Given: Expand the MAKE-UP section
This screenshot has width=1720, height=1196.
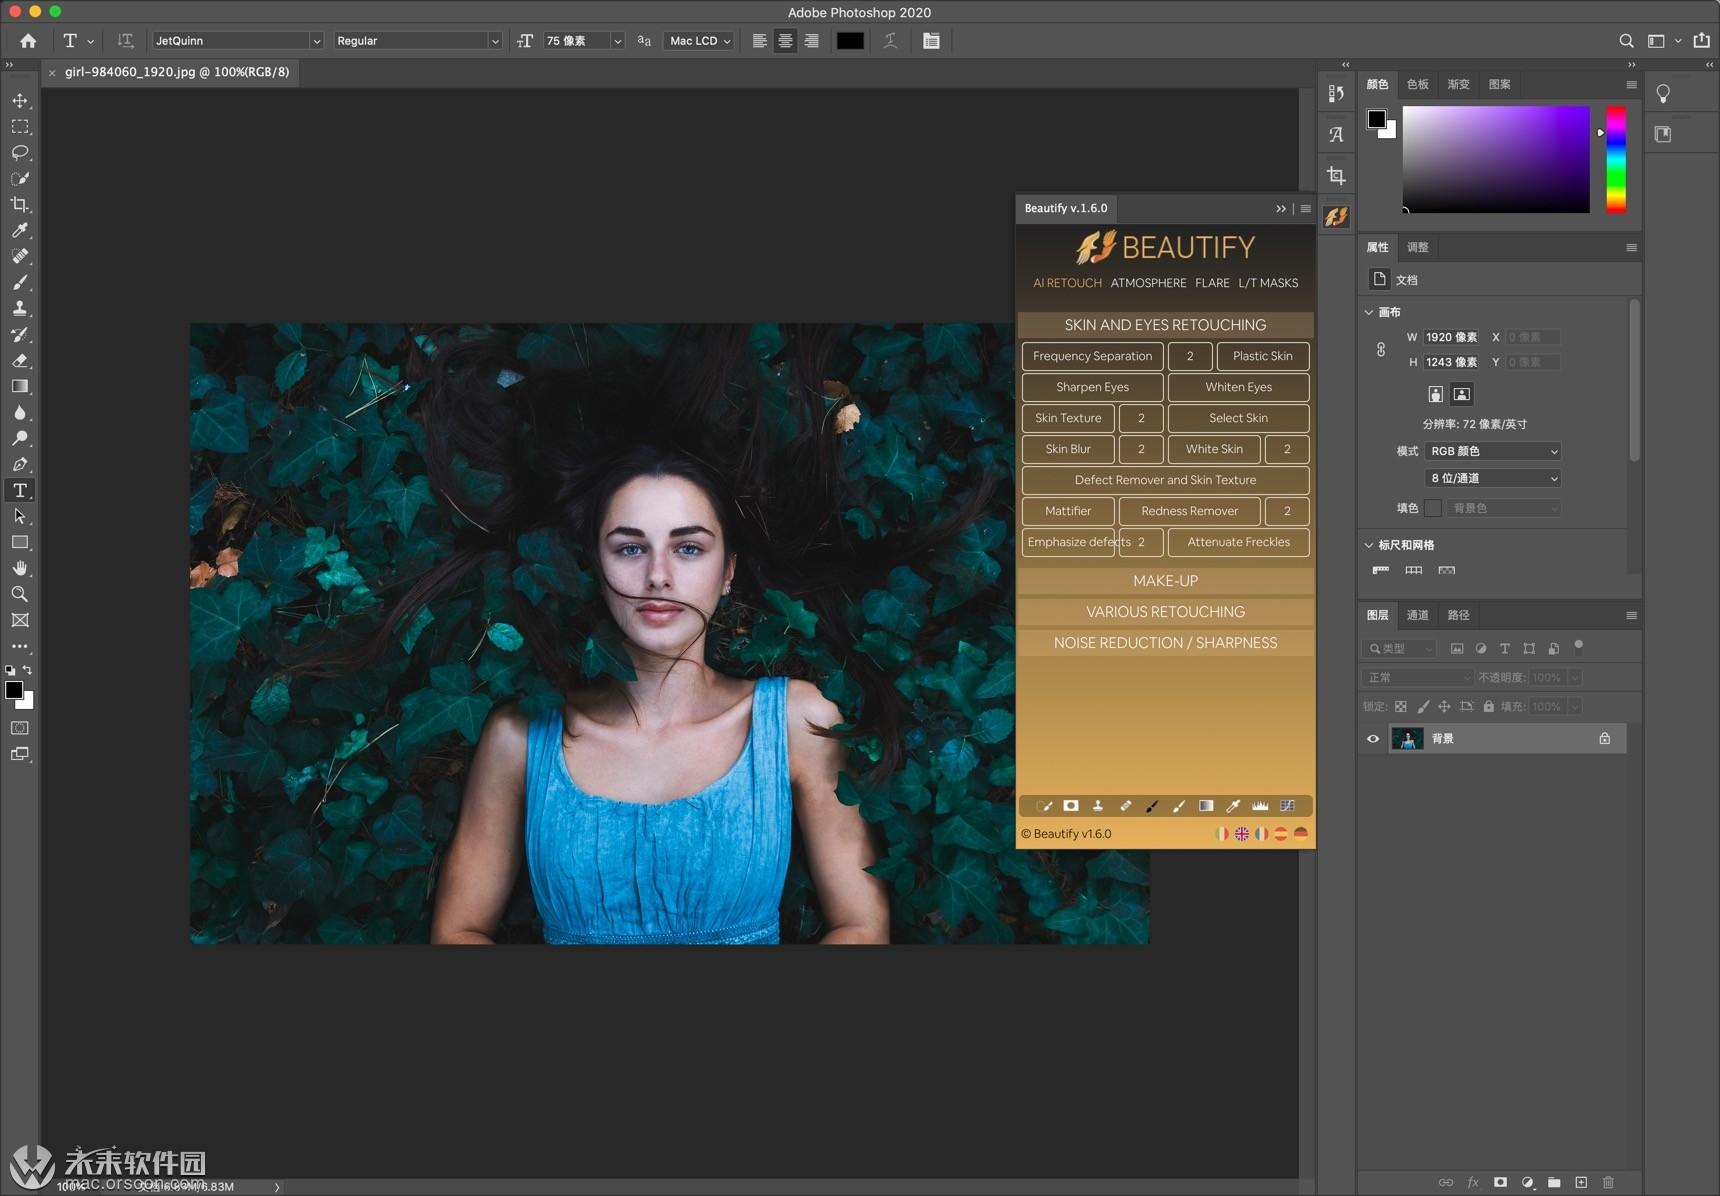Looking at the screenshot, I should [x=1166, y=581].
